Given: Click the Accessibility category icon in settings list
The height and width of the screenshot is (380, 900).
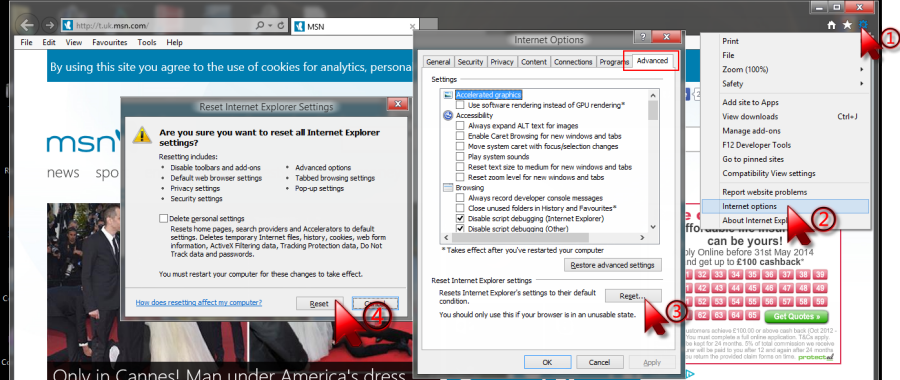Looking at the screenshot, I should point(448,115).
